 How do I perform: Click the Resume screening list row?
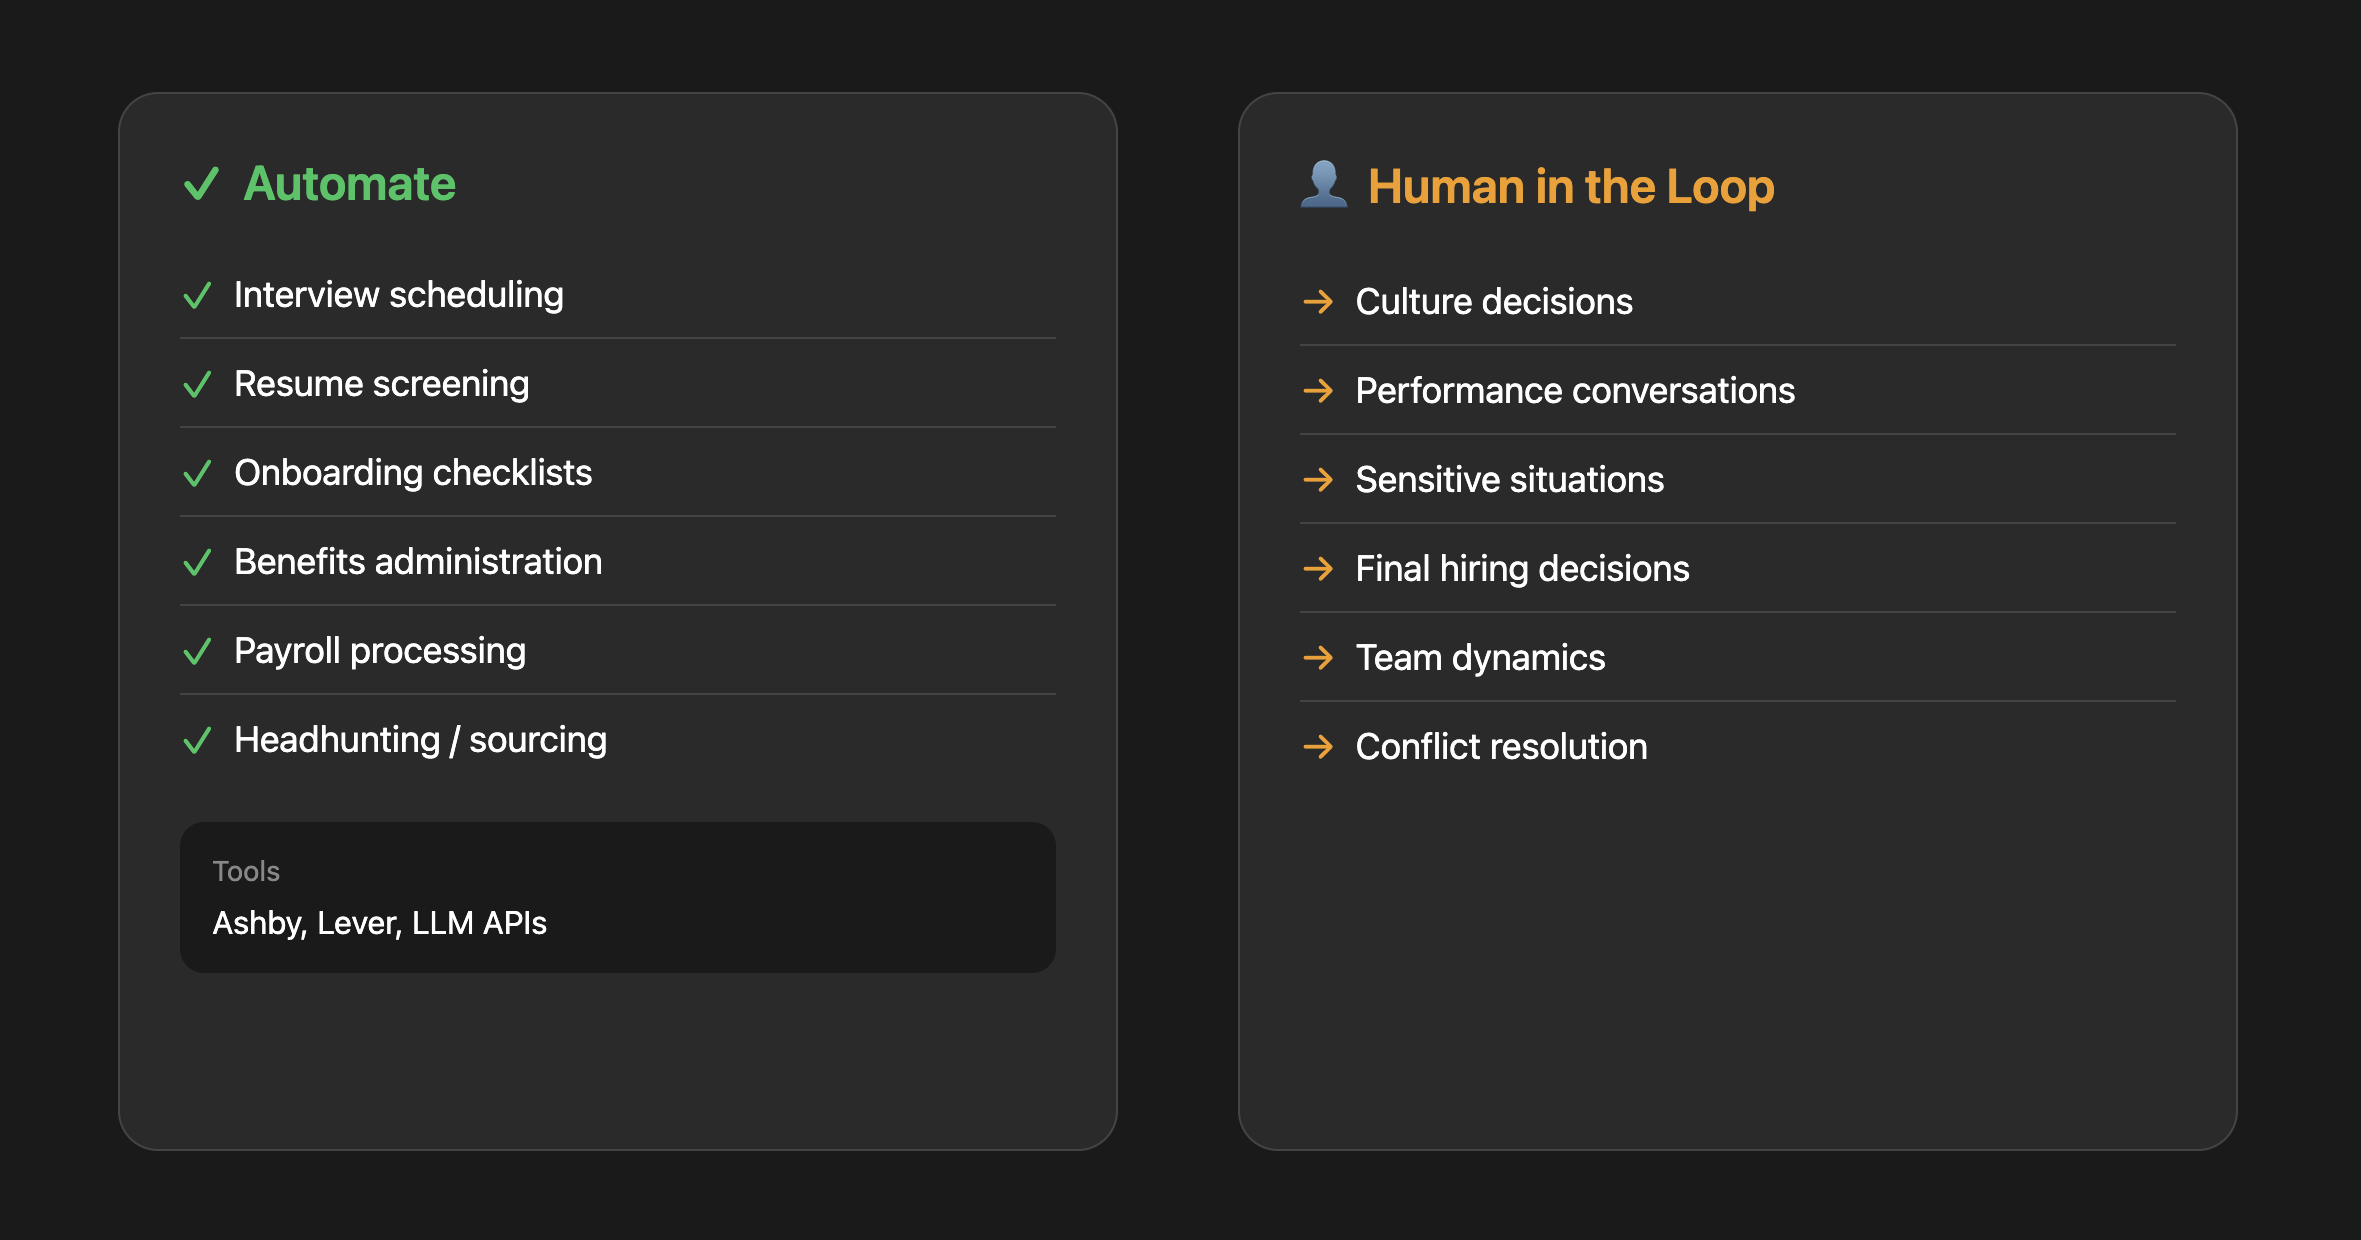click(x=616, y=384)
